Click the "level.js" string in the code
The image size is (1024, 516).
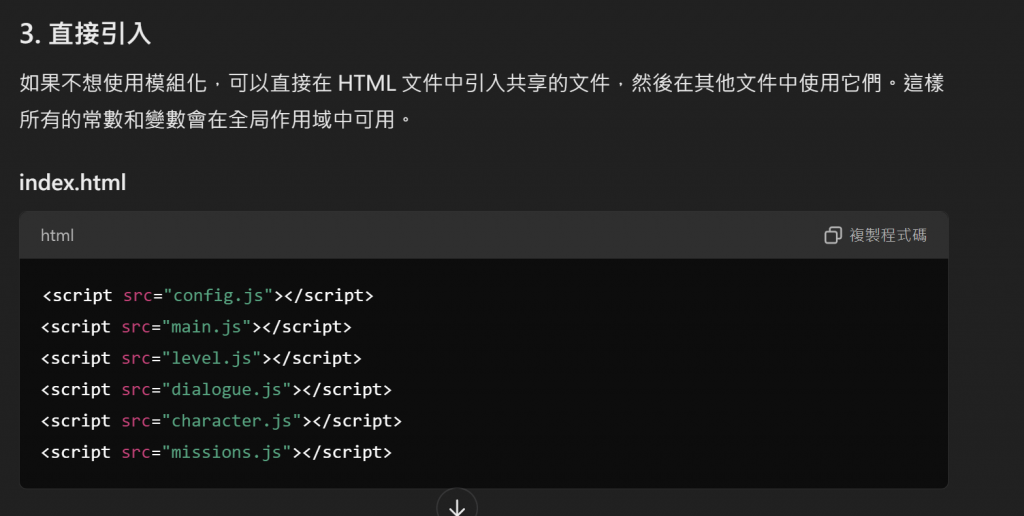point(212,358)
